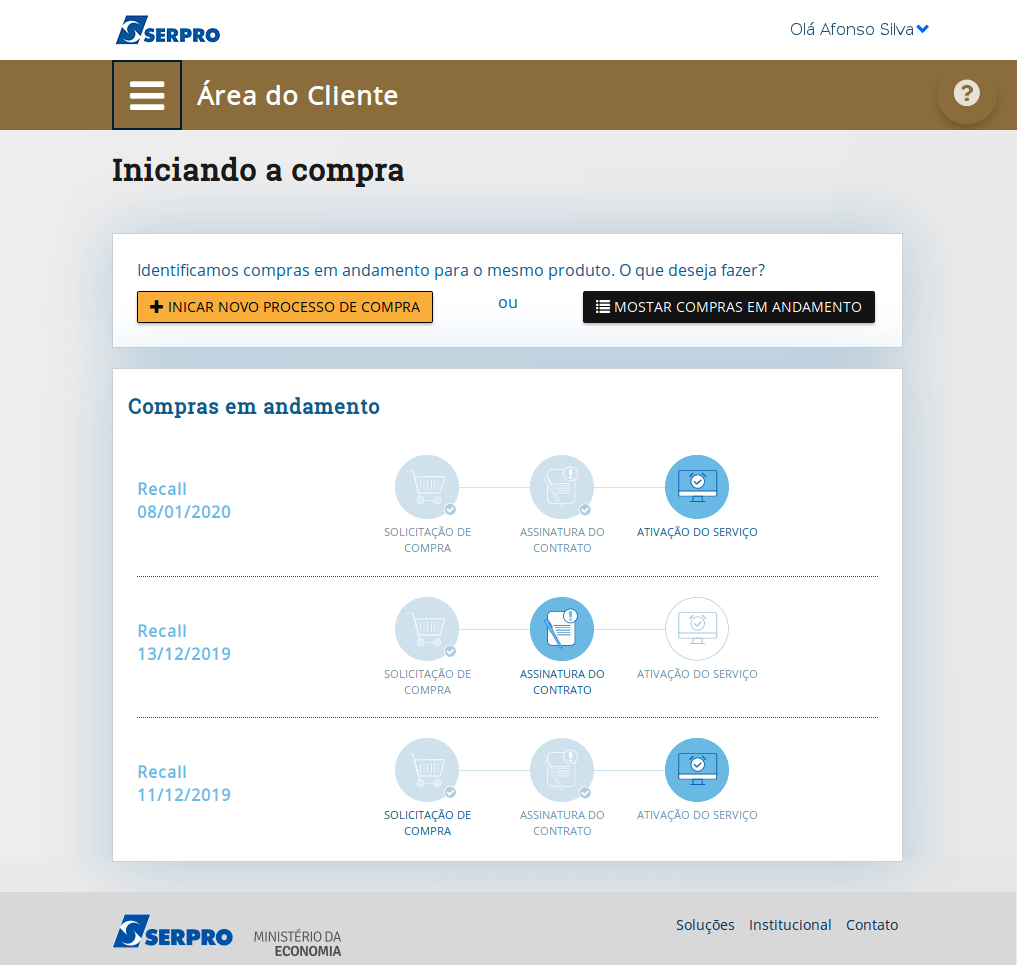Open the Recall 13/12/2019 purchase entry

tap(184, 642)
